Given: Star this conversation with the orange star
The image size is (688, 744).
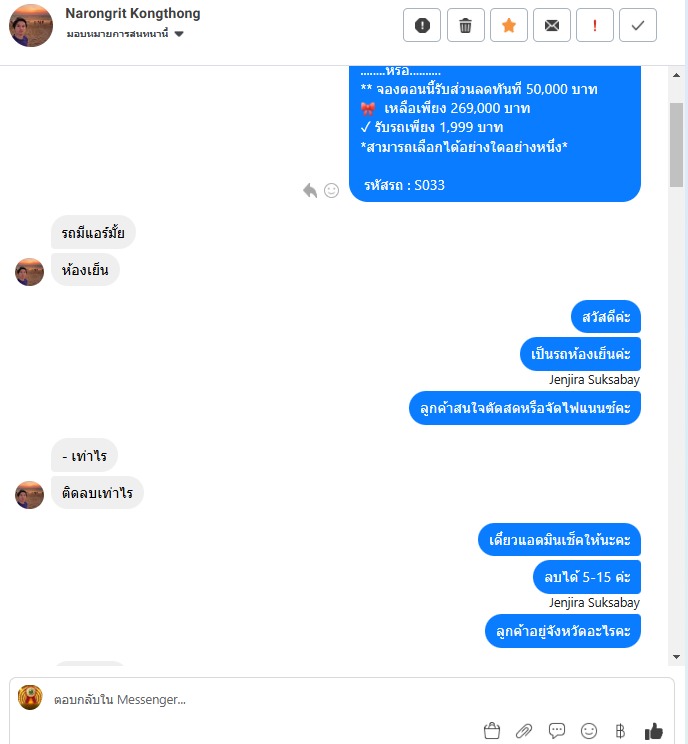Looking at the screenshot, I should pos(509,25).
